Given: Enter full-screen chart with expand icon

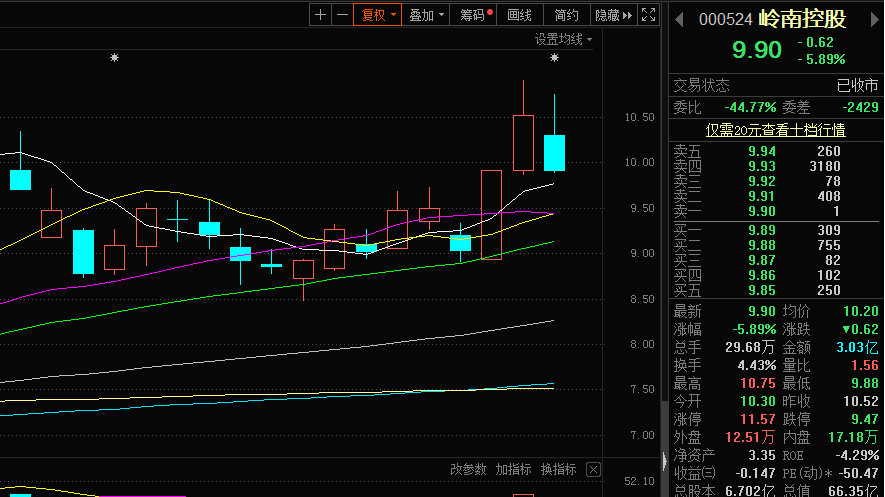Looking at the screenshot, I should click(649, 15).
